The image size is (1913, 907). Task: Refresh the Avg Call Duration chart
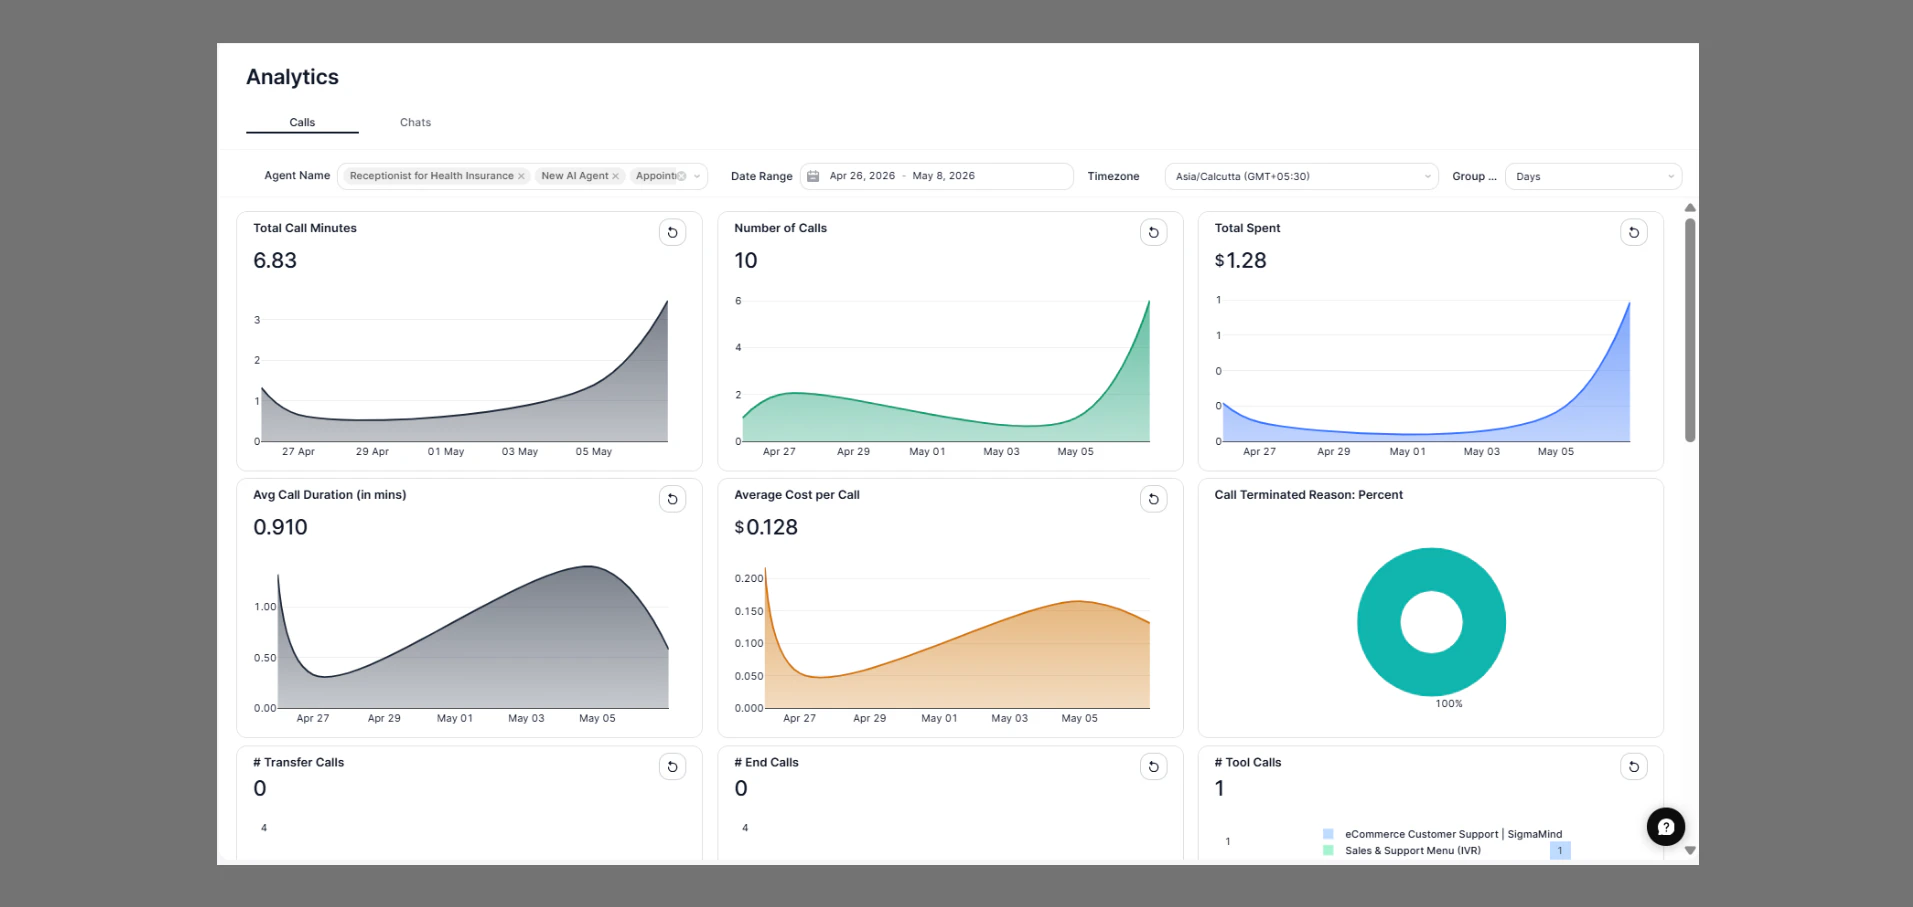tap(672, 500)
